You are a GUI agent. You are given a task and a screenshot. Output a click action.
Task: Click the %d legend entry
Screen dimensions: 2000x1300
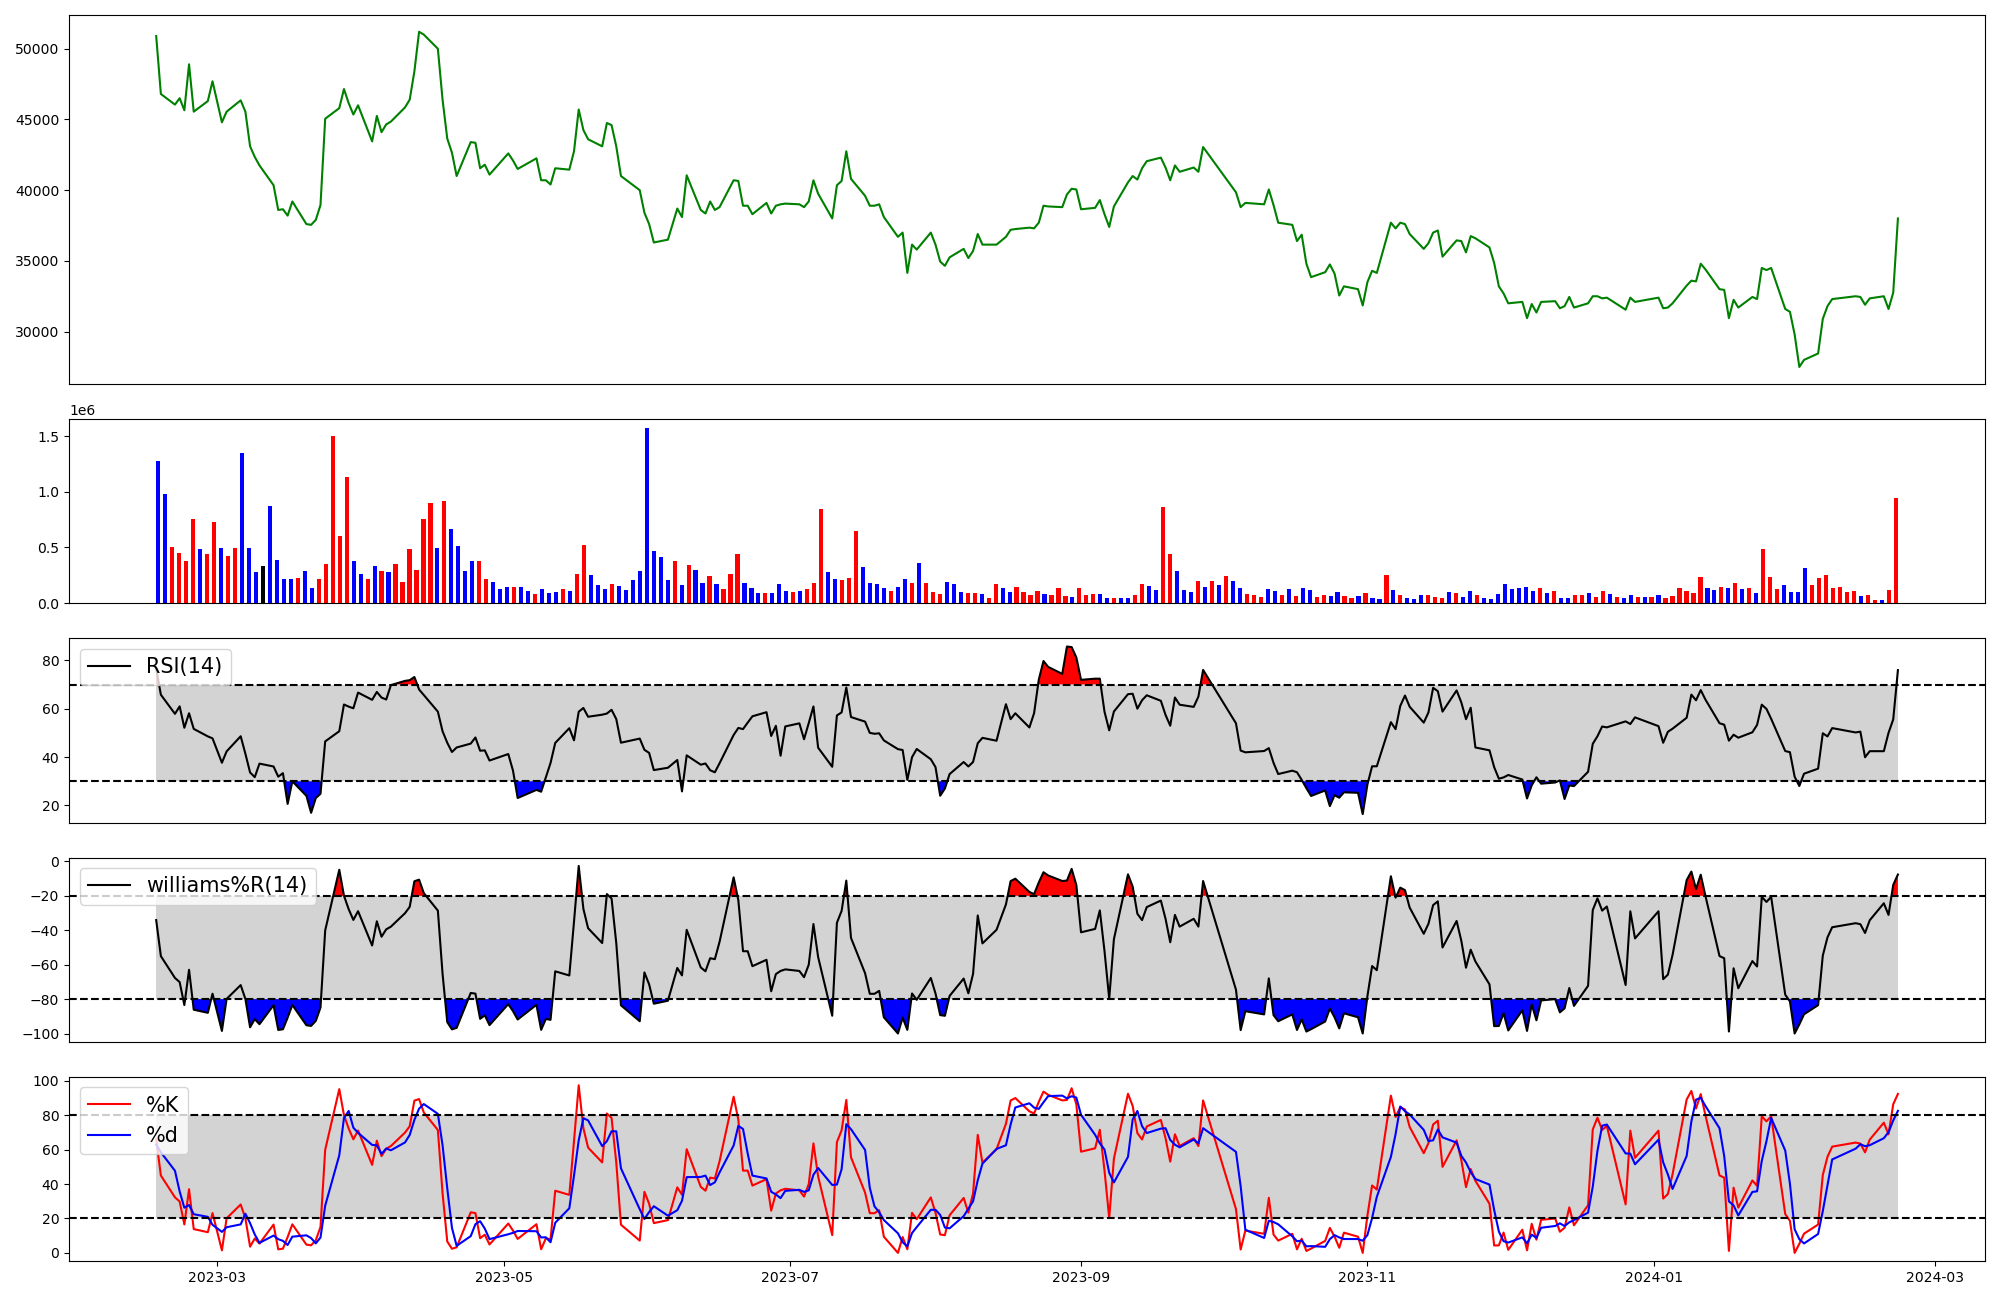coord(162,1135)
